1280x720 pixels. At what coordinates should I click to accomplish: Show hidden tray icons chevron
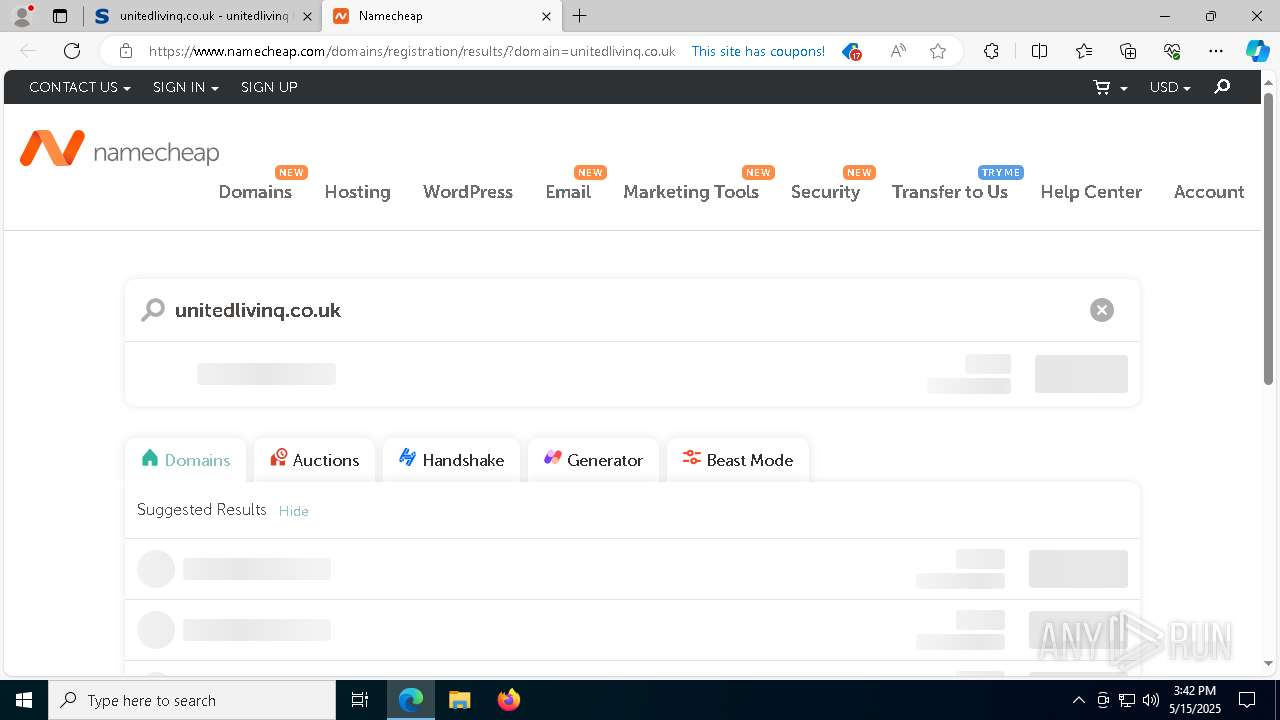click(1078, 700)
